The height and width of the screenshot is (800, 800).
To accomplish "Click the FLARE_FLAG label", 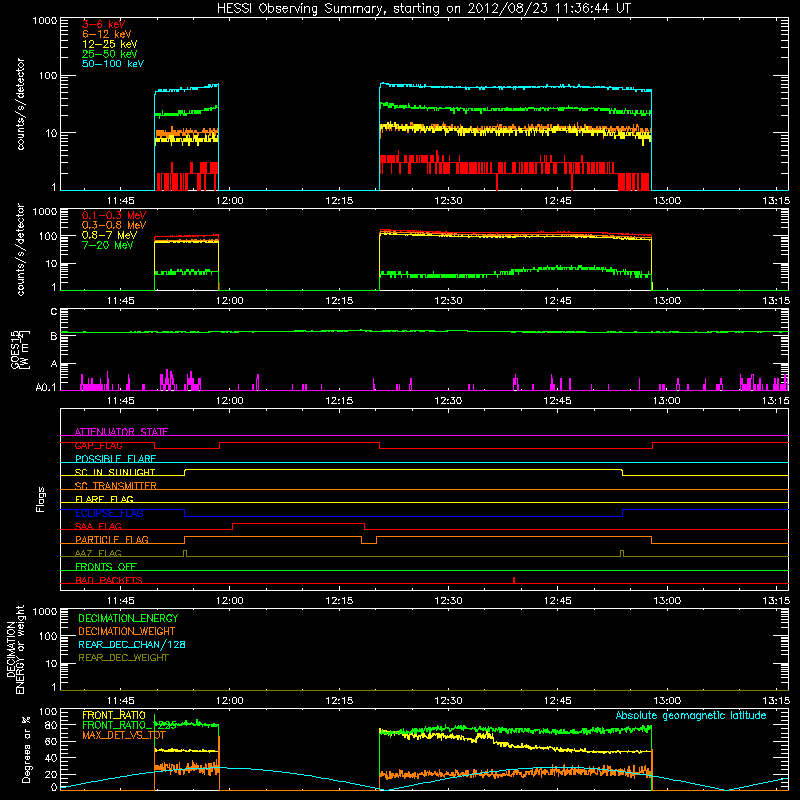I will 104,499.
